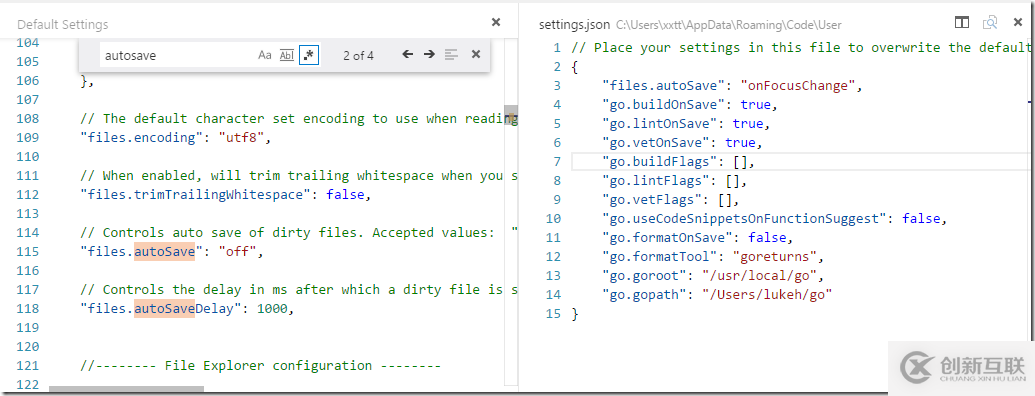Click the "utf8" value on line 109
This screenshot has height=396, width=1035.
tap(241, 138)
